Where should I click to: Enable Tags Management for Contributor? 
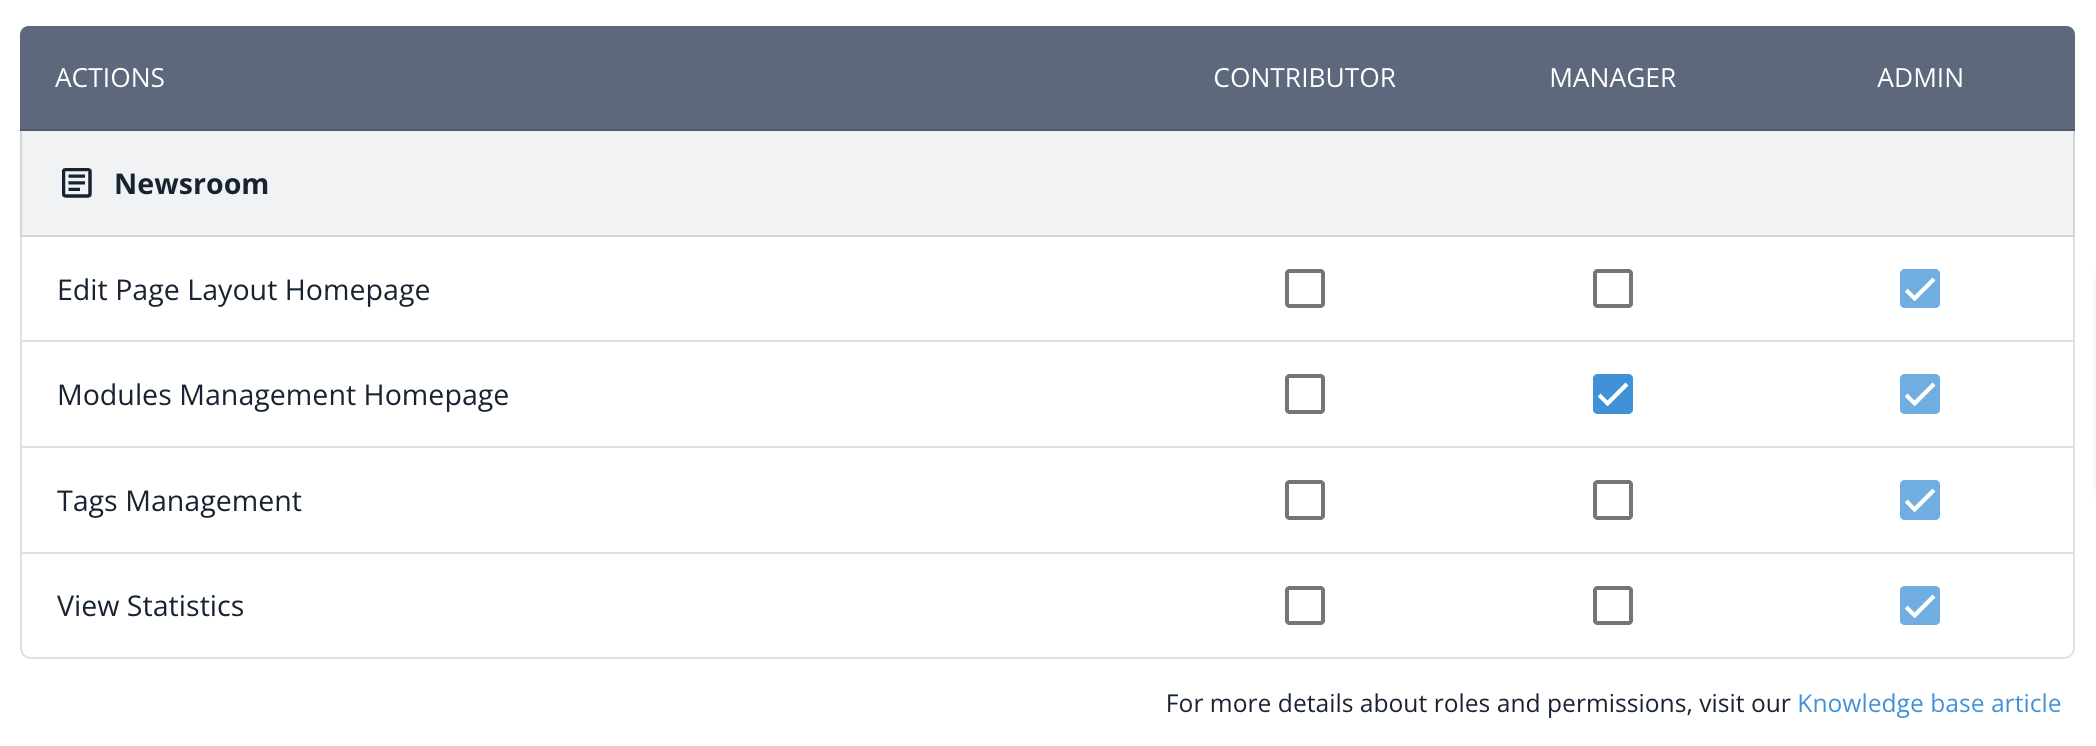pos(1304,500)
